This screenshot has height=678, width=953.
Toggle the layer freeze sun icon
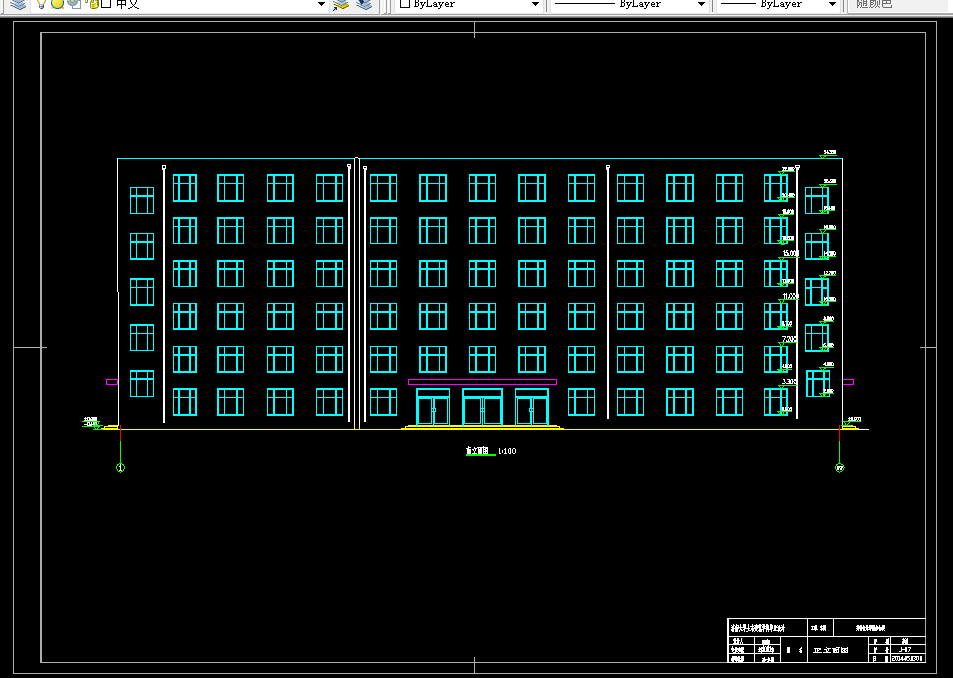pos(57,4)
